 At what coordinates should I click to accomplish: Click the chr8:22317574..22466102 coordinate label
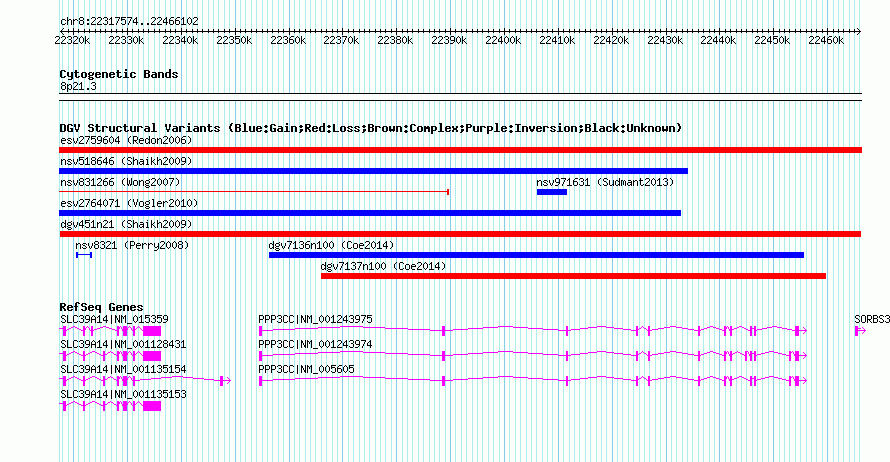click(x=129, y=22)
